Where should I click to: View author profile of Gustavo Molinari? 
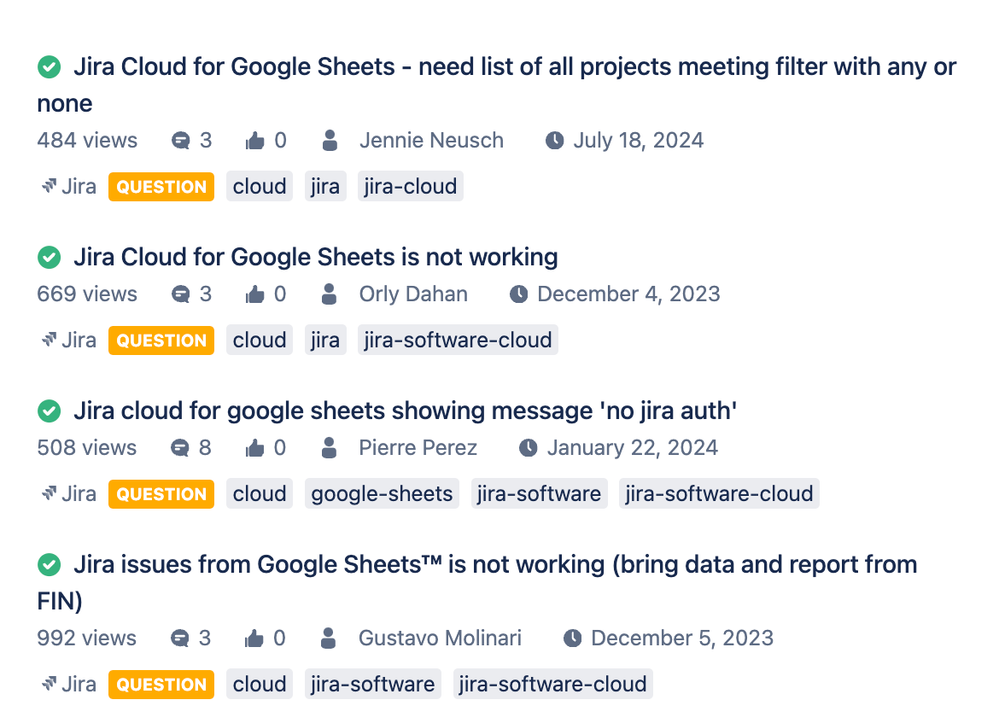pyautogui.click(x=440, y=638)
